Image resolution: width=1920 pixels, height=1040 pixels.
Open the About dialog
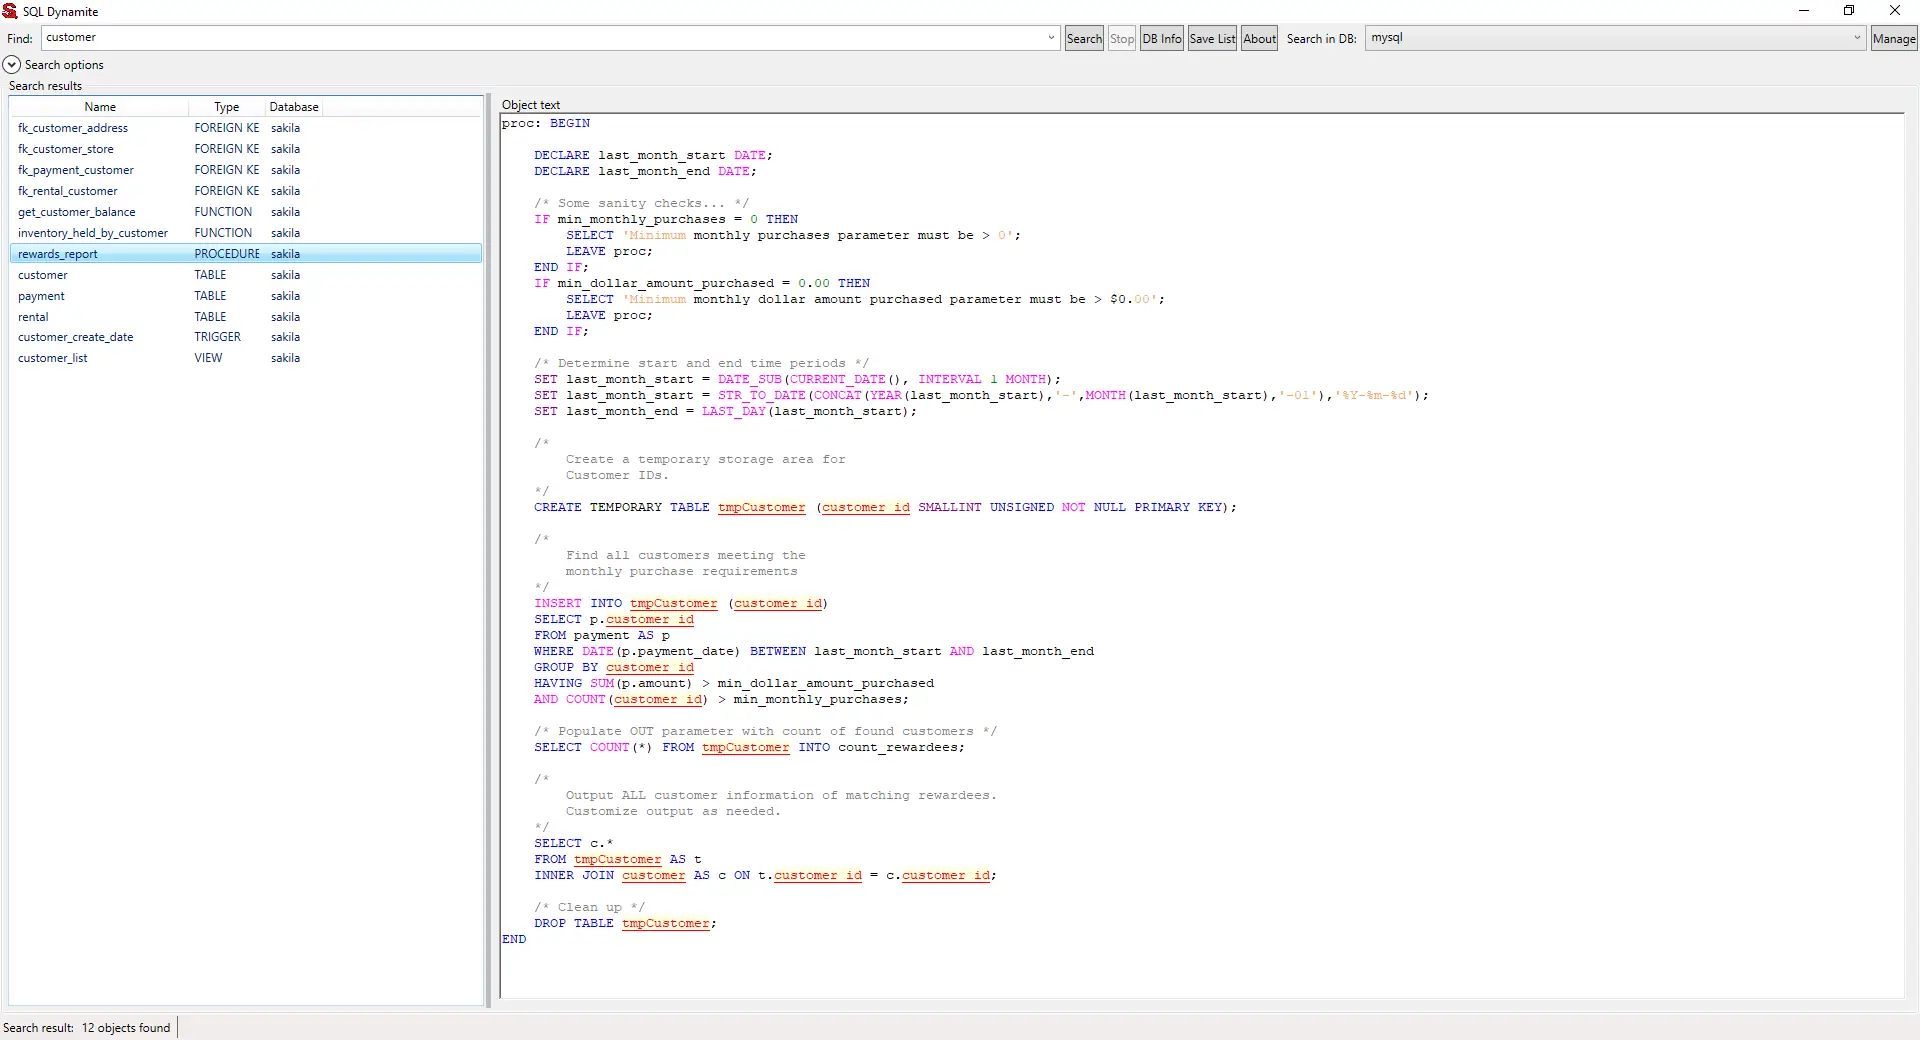pyautogui.click(x=1259, y=39)
